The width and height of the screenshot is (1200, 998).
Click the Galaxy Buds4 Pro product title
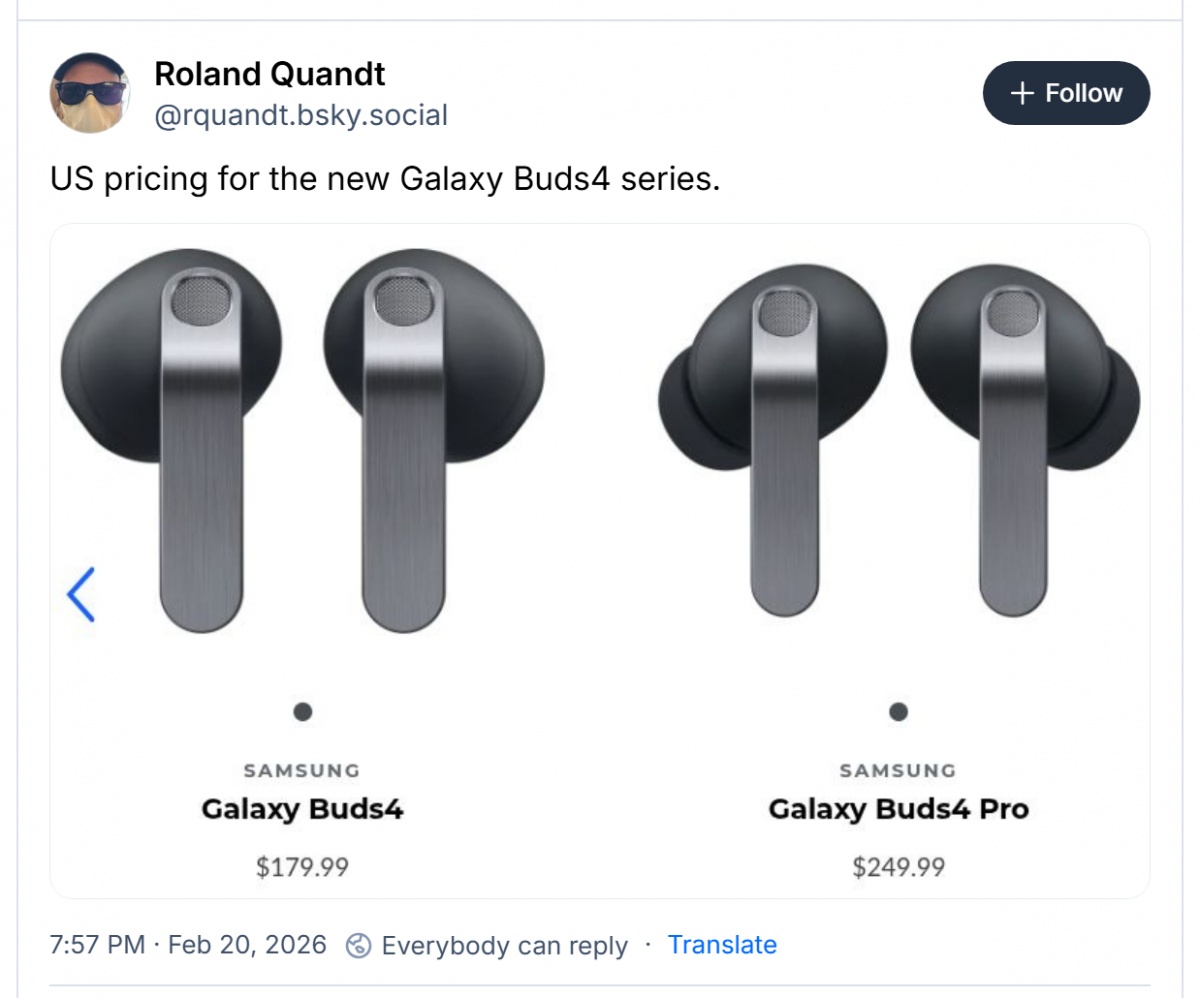point(898,809)
